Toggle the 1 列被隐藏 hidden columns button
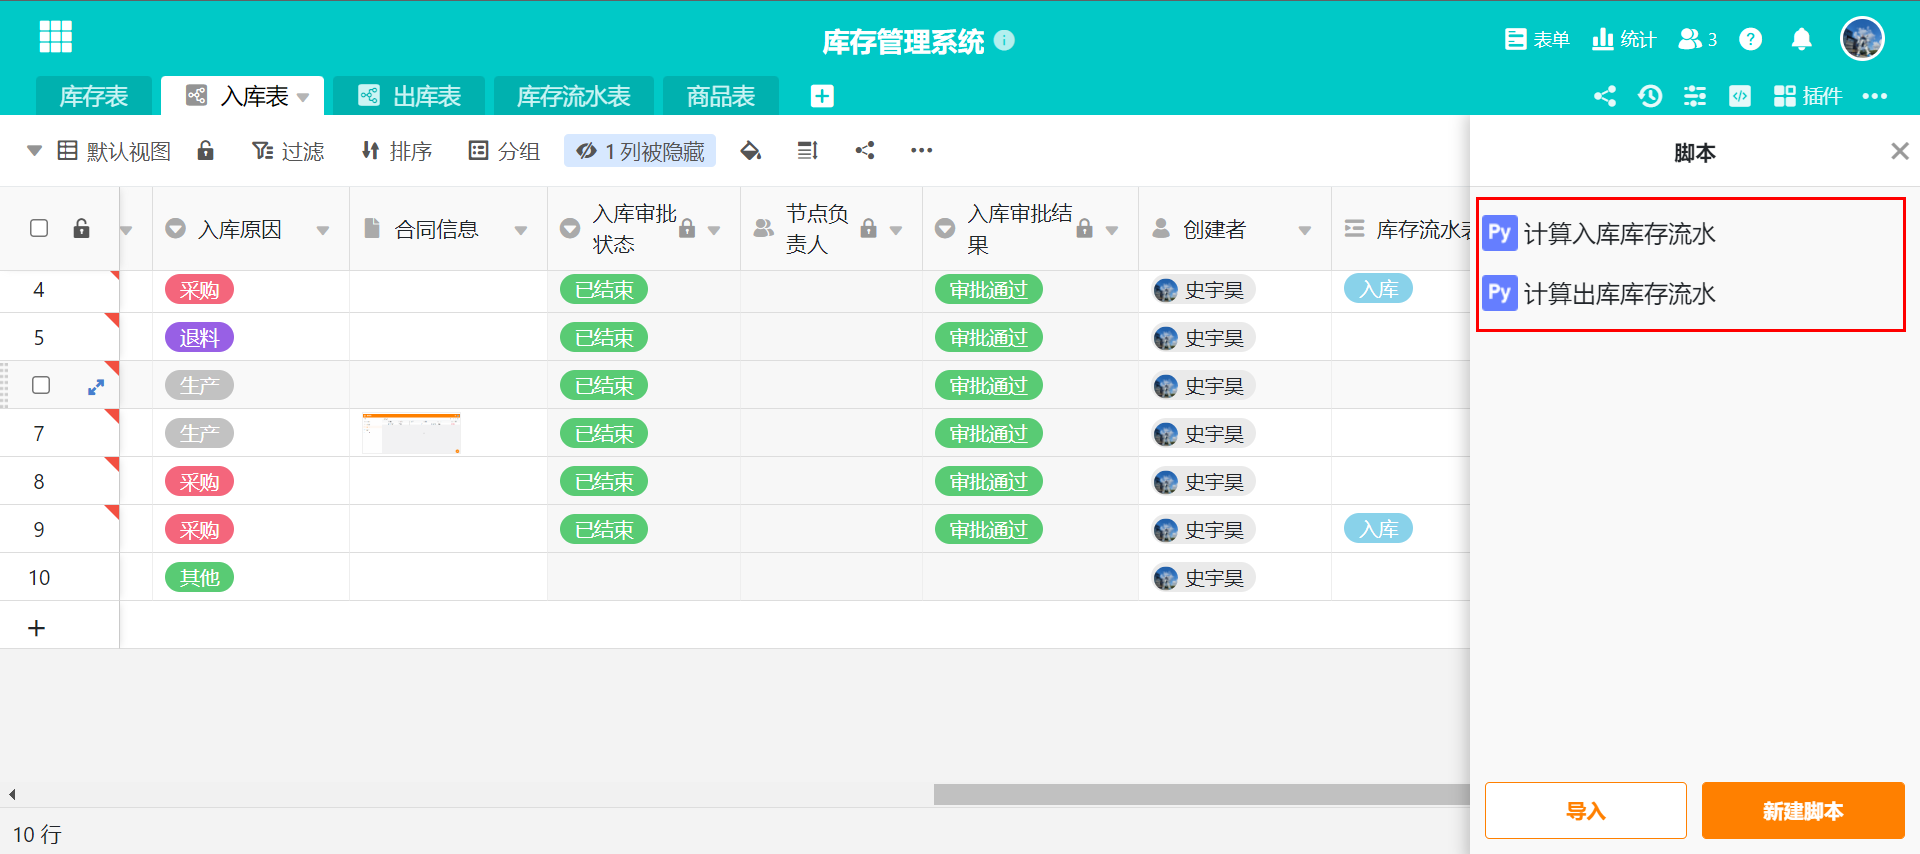Image resolution: width=1920 pixels, height=854 pixels. click(x=640, y=151)
